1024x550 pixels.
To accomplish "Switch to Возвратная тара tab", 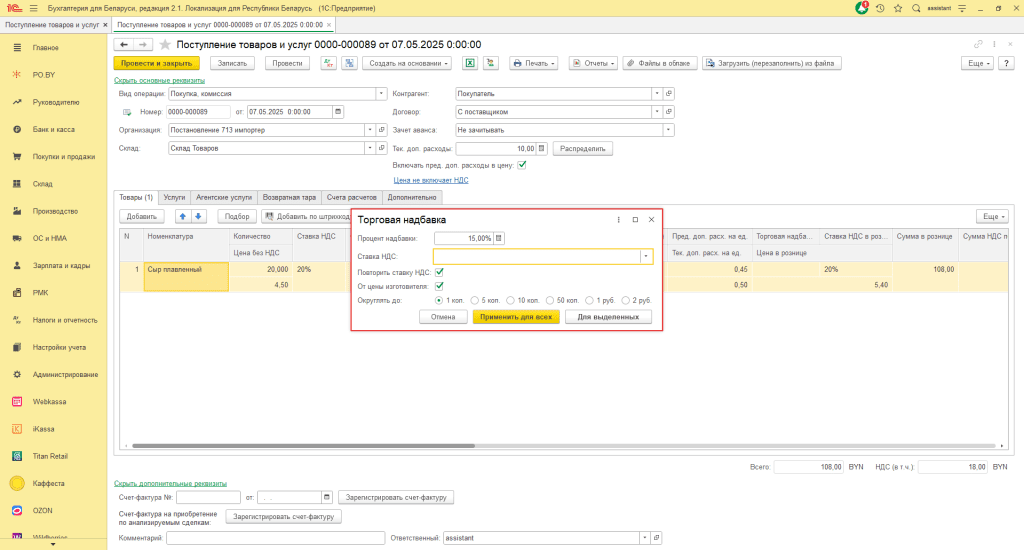I will [x=289, y=197].
